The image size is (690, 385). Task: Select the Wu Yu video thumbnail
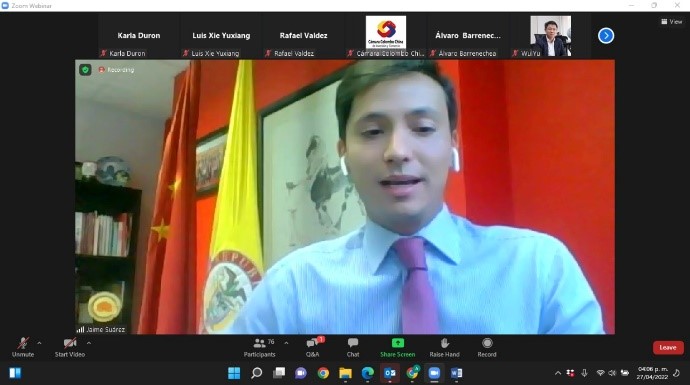click(x=551, y=36)
